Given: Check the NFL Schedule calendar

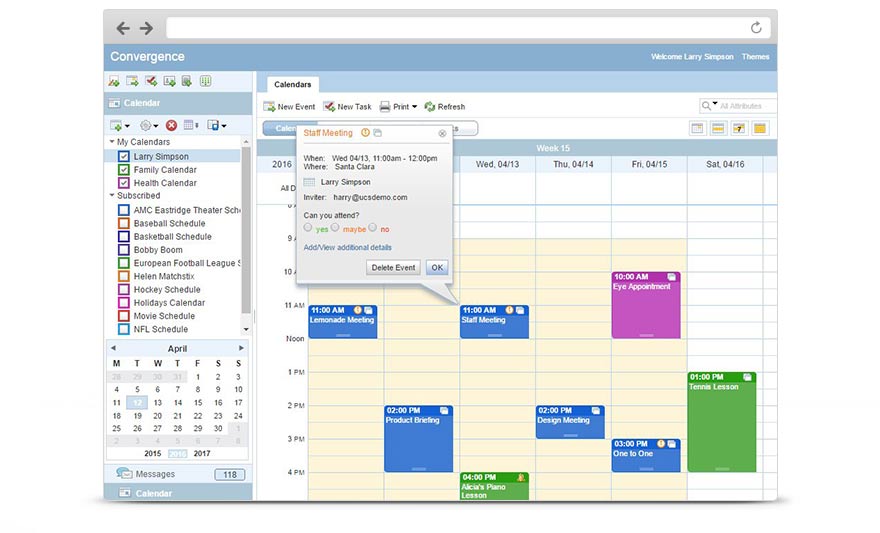Looking at the screenshot, I should [x=124, y=329].
